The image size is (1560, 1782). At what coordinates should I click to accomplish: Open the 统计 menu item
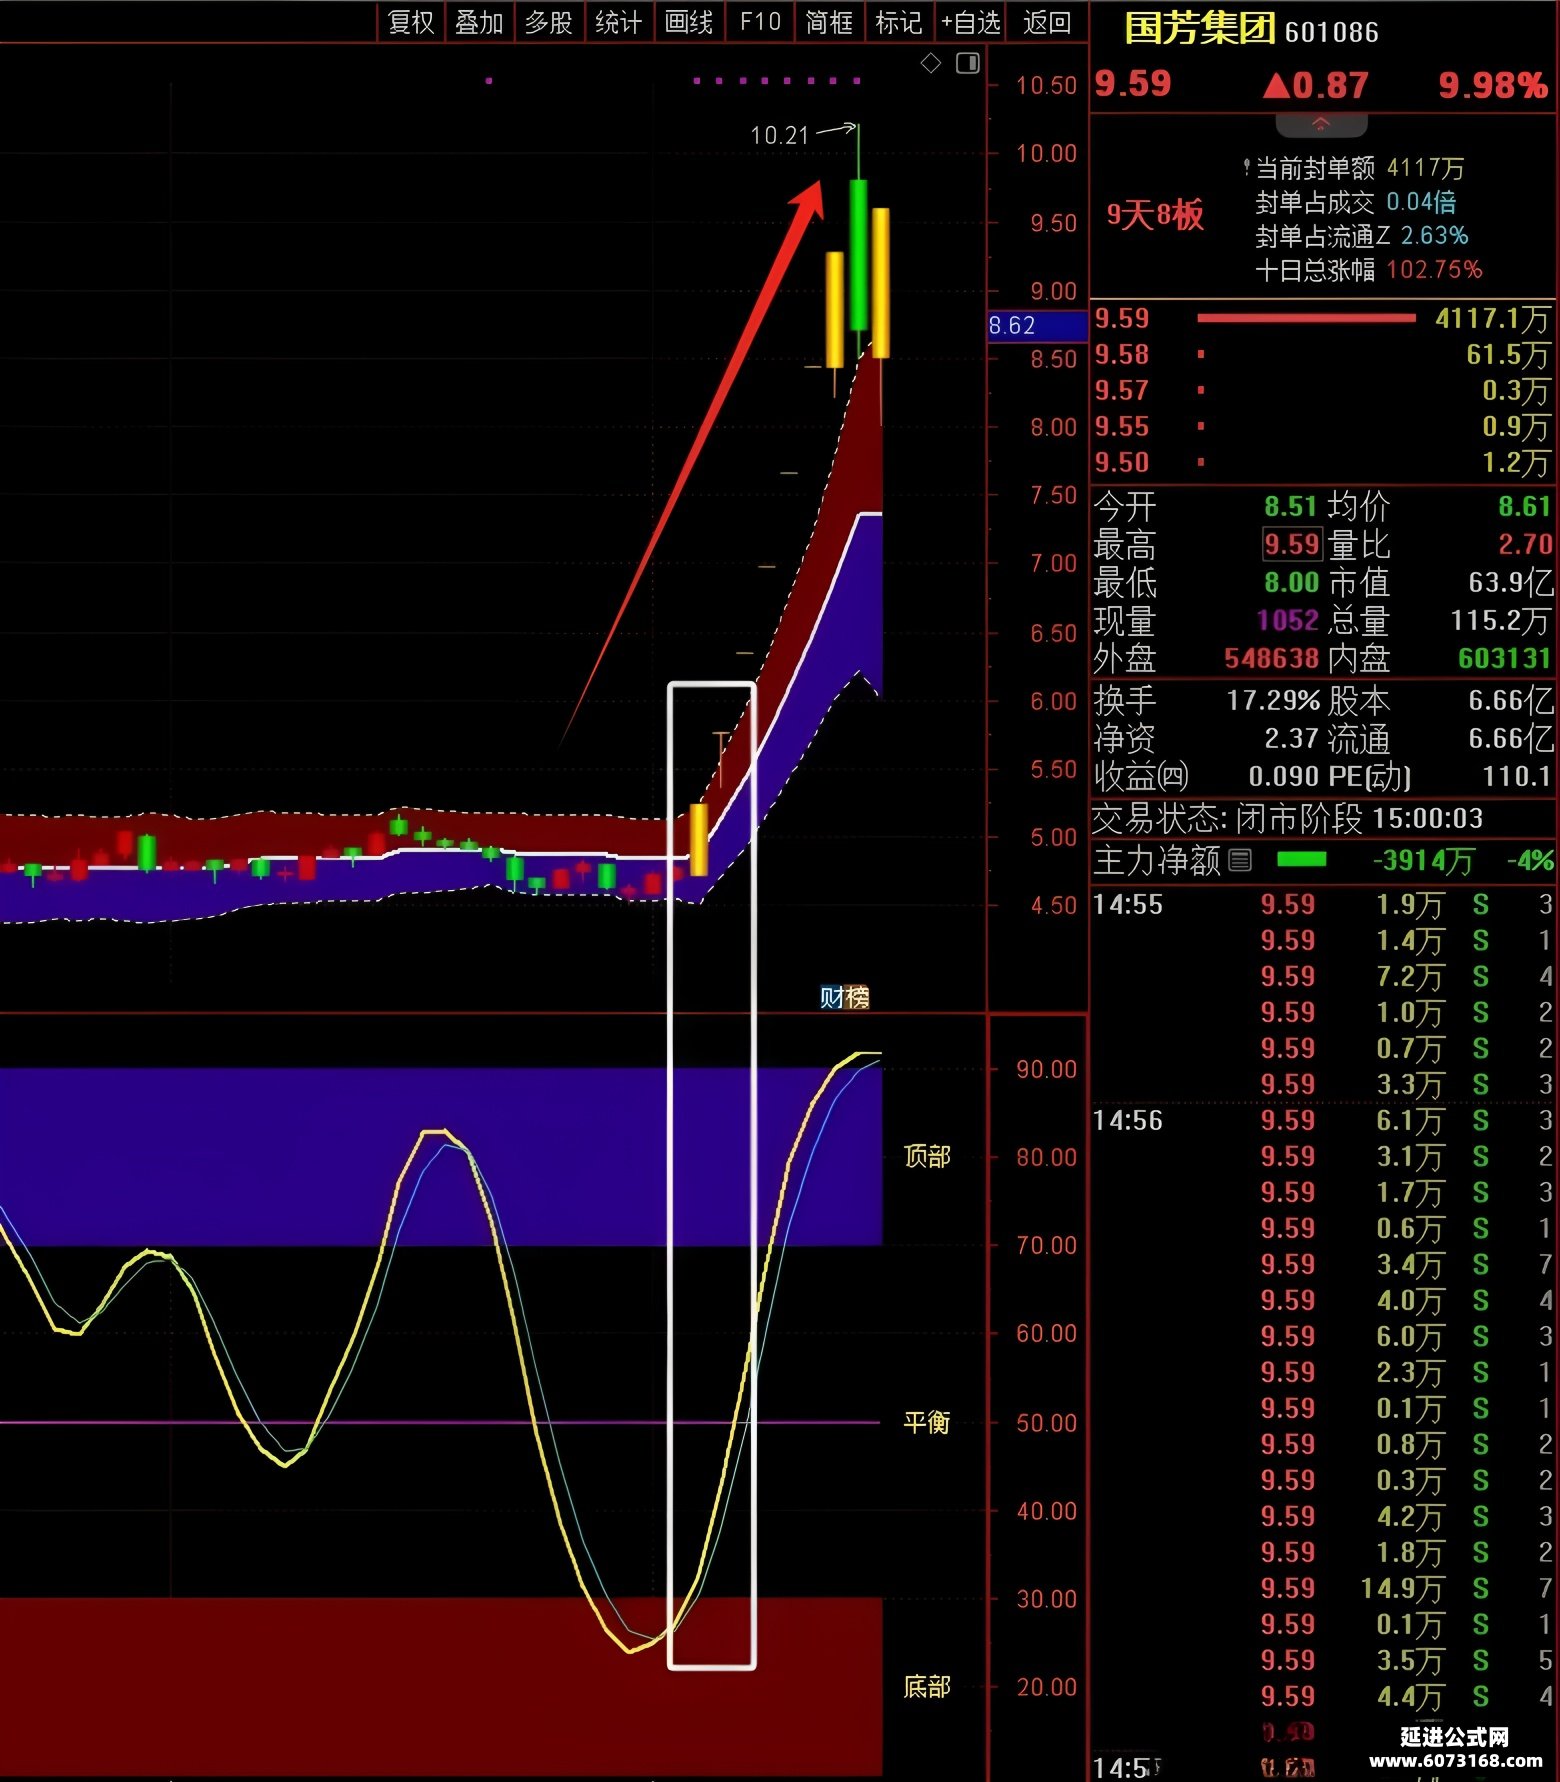[x=618, y=22]
